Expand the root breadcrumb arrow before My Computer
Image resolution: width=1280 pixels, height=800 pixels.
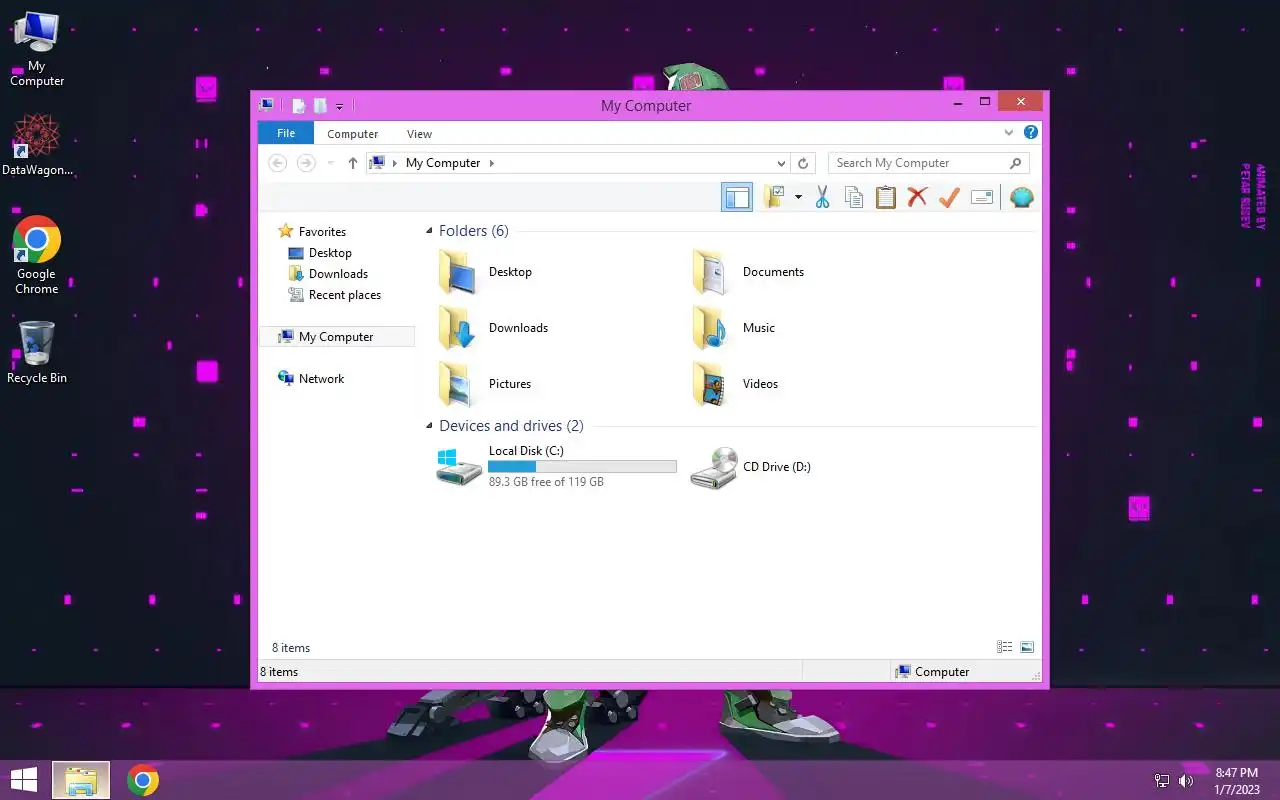pyautogui.click(x=395, y=163)
